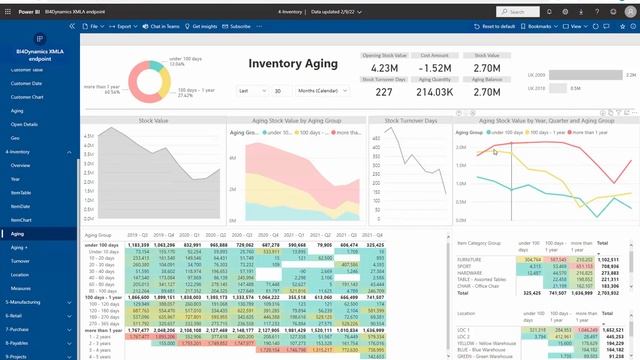Open the Open Details page
The image size is (640, 360).
(24, 124)
